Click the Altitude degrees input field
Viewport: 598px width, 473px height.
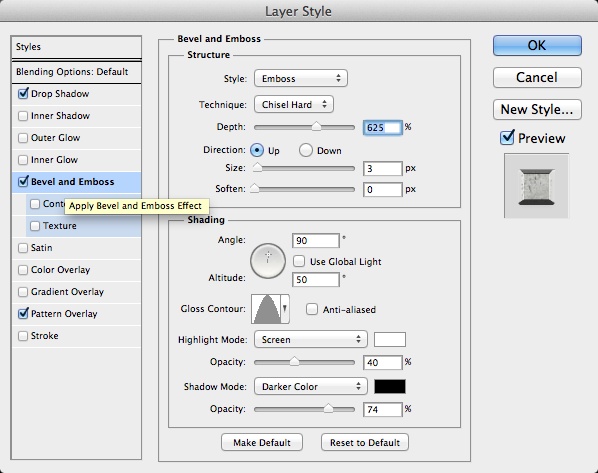click(x=315, y=280)
